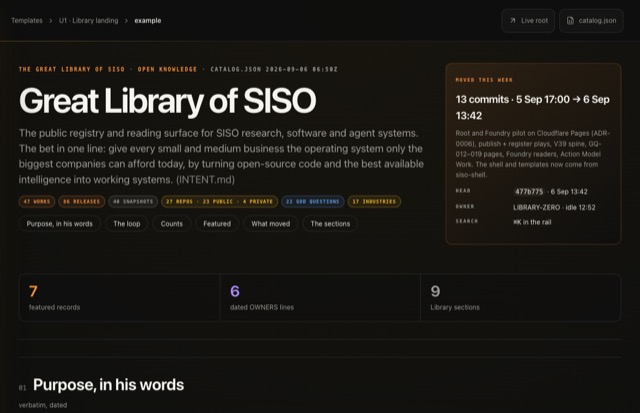The width and height of the screenshot is (640, 413).
Task: Click the chevron before the example breadcrumb
Action: click(x=126, y=21)
